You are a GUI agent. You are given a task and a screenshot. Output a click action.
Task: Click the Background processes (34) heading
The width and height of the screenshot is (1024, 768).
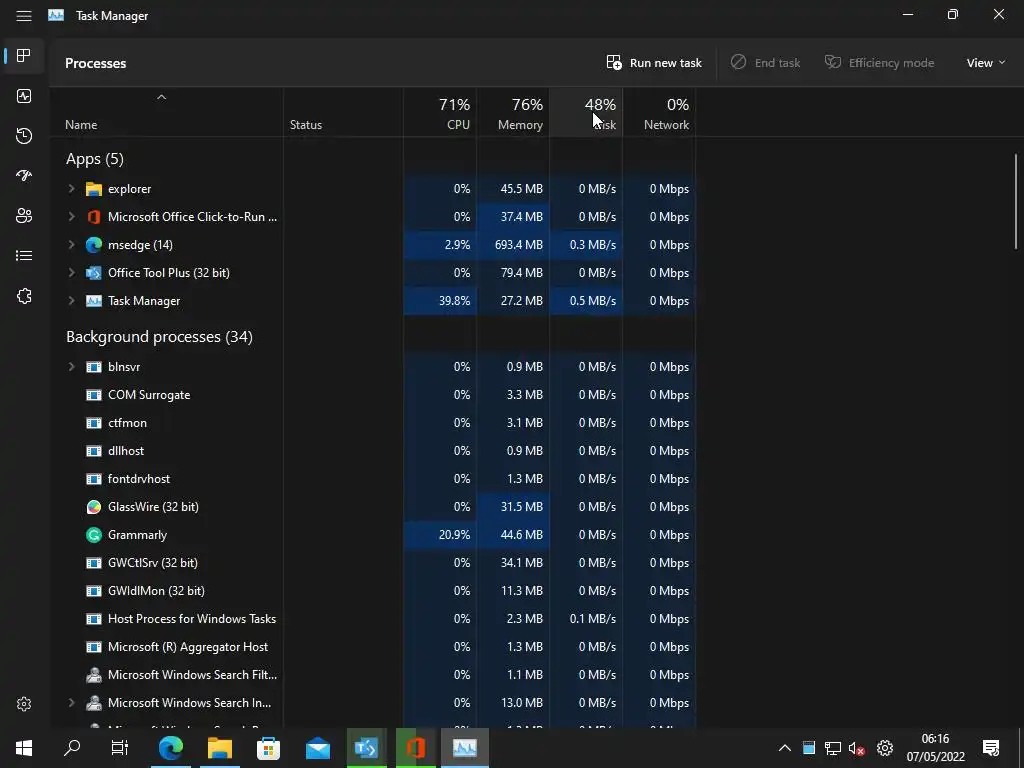pos(159,337)
